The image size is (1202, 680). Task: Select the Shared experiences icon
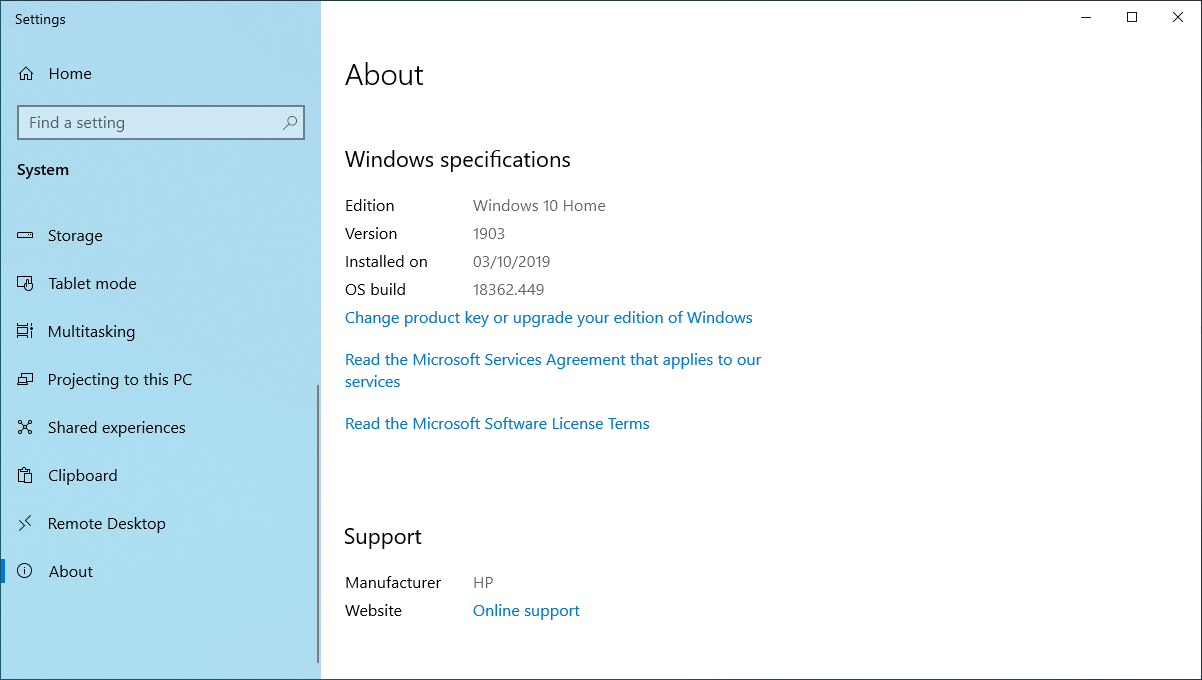[x=24, y=427]
